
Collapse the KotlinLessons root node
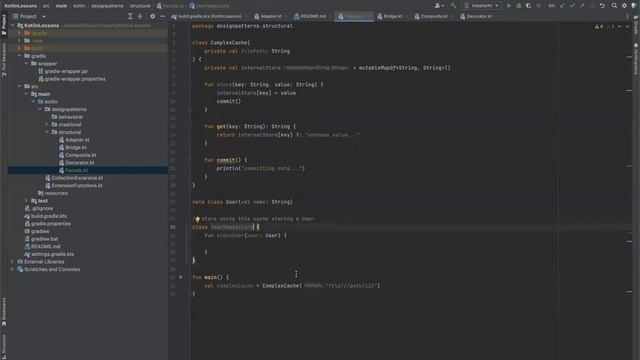point(12,25)
